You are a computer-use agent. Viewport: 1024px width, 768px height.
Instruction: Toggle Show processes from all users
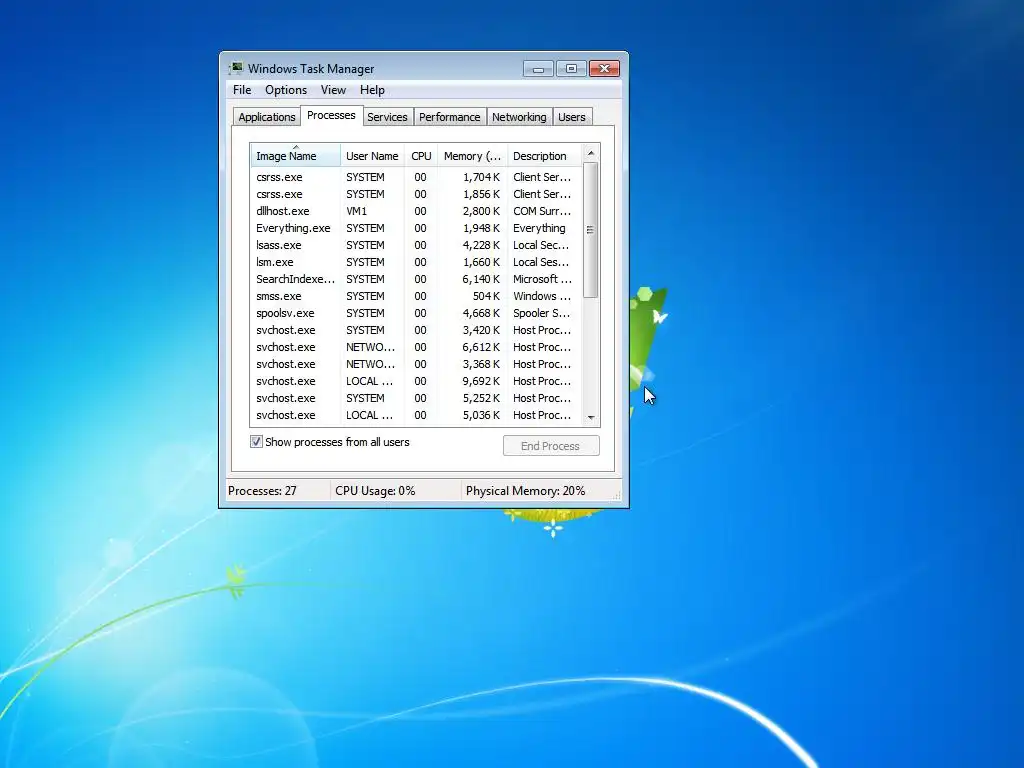256,442
